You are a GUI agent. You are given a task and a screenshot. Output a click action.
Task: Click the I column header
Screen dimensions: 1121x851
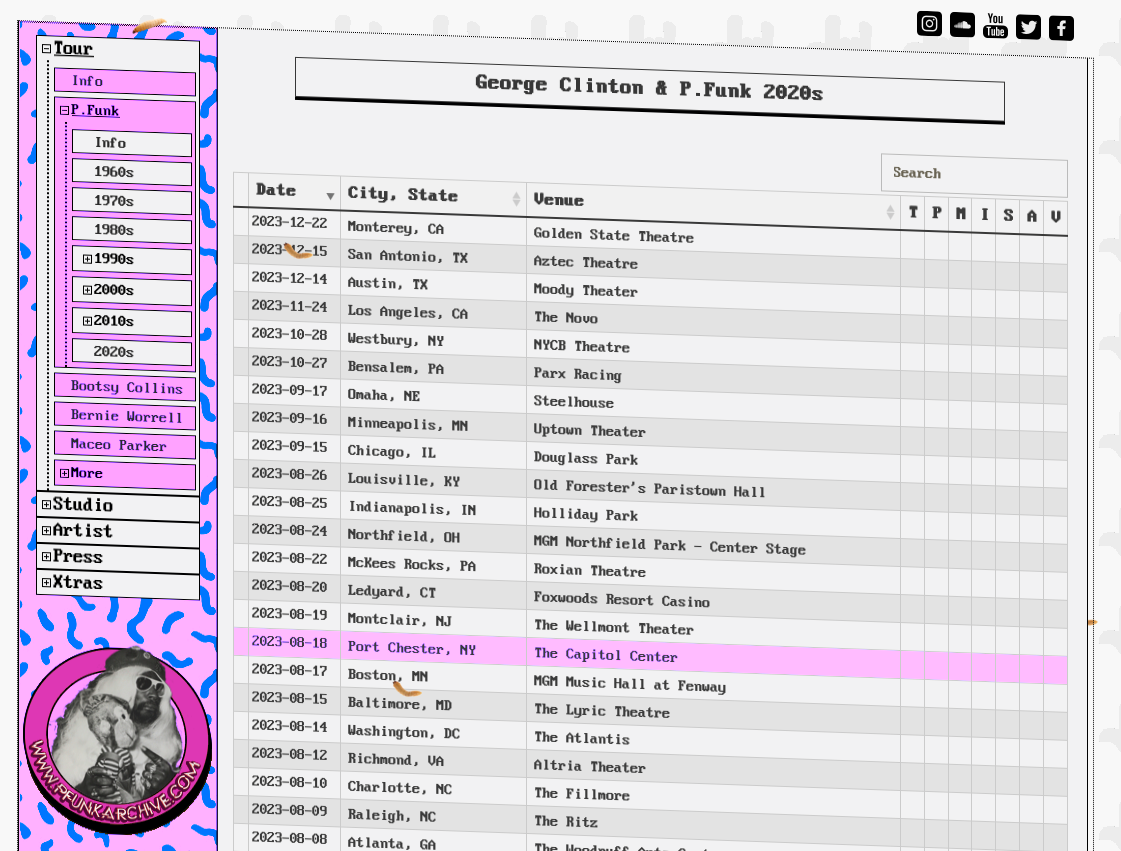pos(984,214)
